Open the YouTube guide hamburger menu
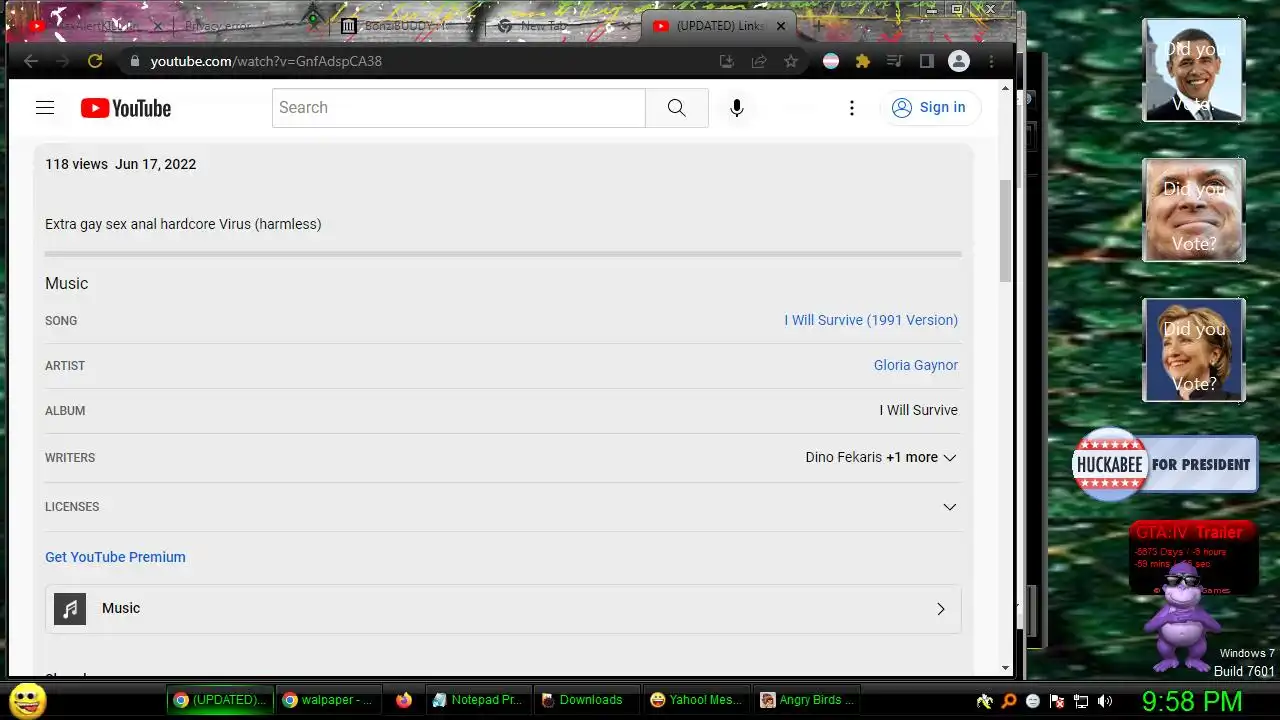 45,108
